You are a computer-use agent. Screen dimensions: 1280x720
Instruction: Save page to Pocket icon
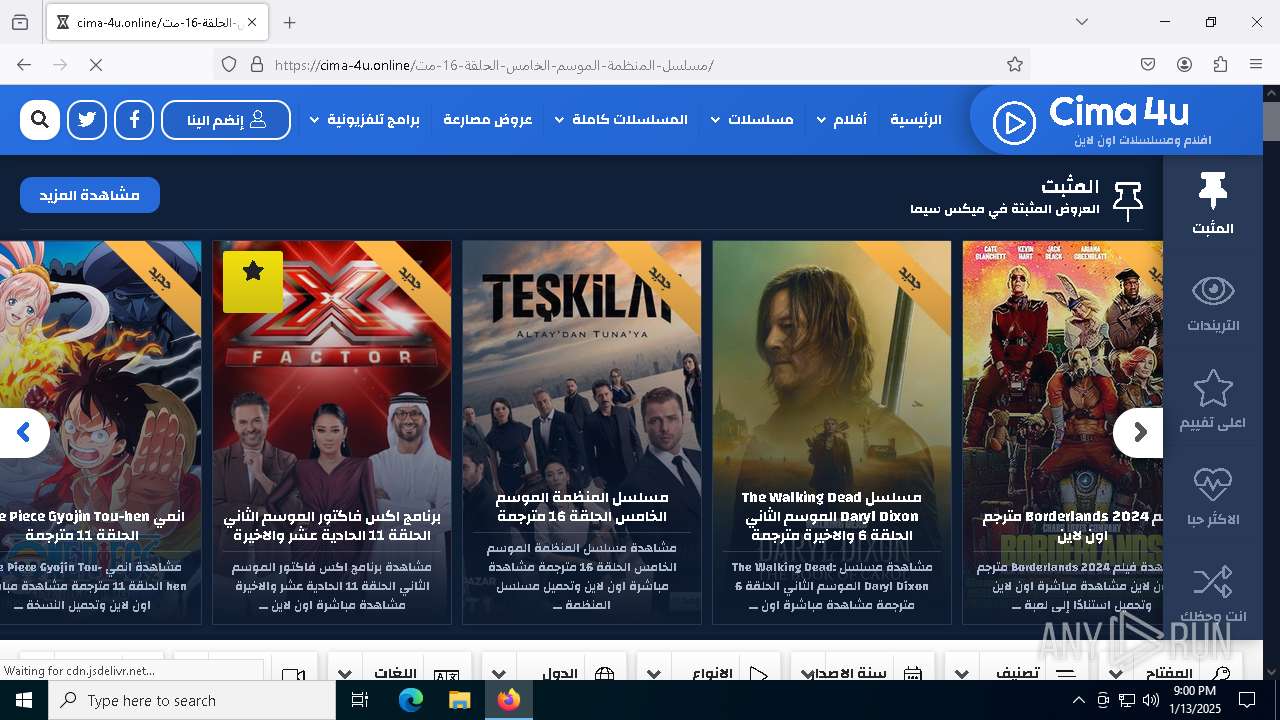[1148, 65]
